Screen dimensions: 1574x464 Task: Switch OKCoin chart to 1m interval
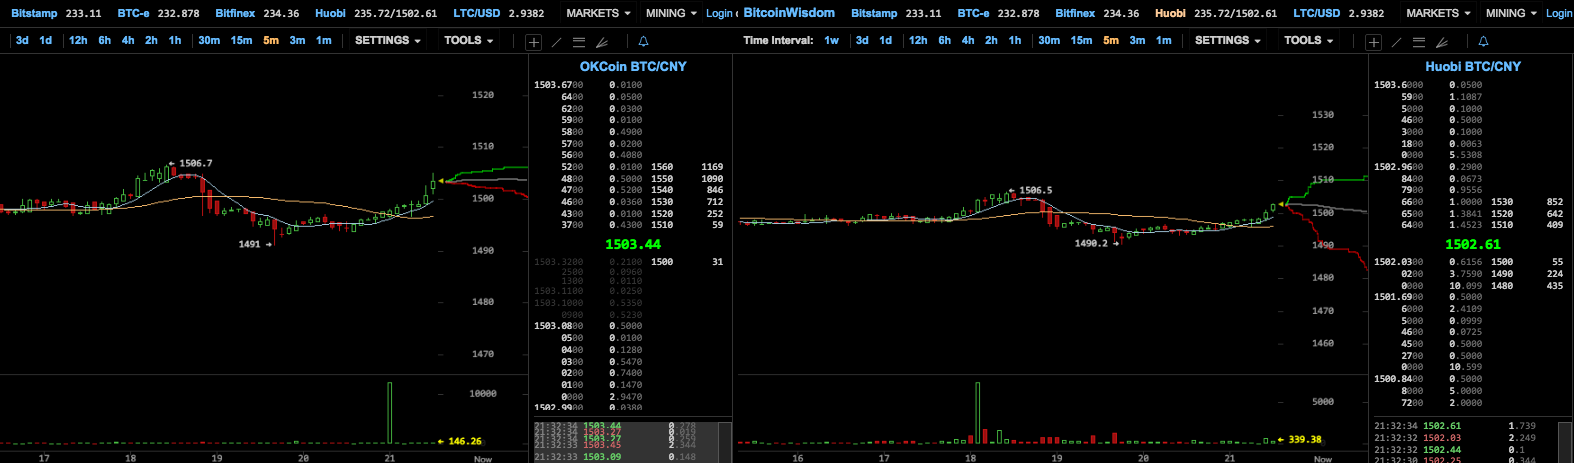[x=323, y=40]
